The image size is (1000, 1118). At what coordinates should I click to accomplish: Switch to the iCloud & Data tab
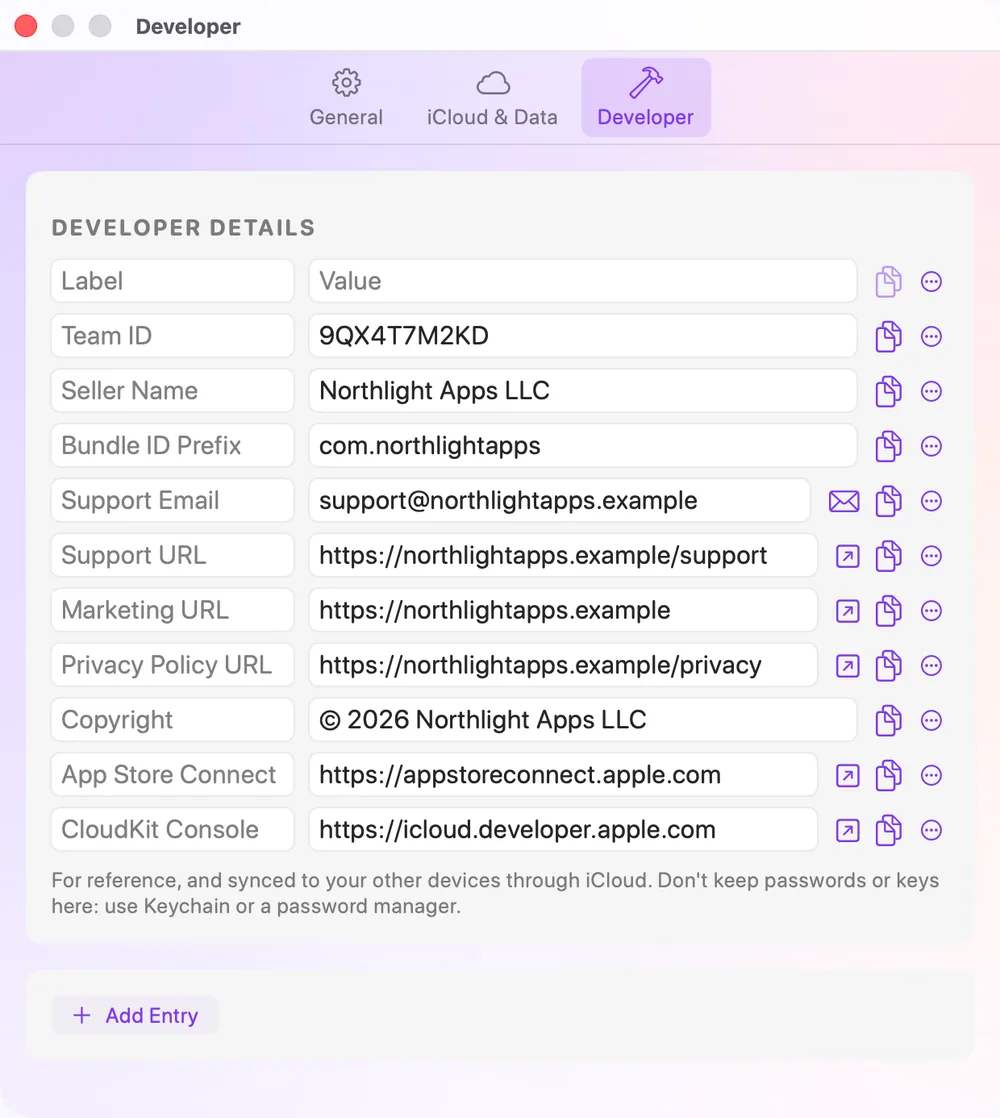(492, 98)
